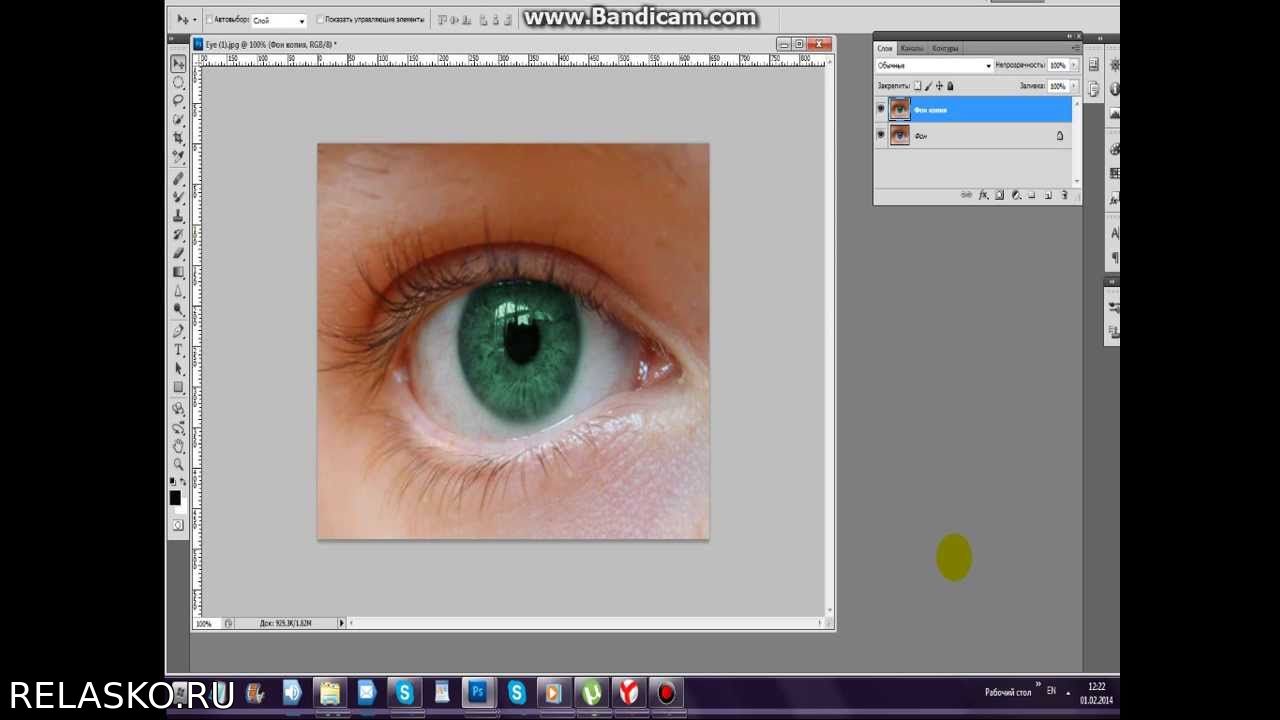Click the black foreground color swatch
The image size is (1280, 720).
175,497
